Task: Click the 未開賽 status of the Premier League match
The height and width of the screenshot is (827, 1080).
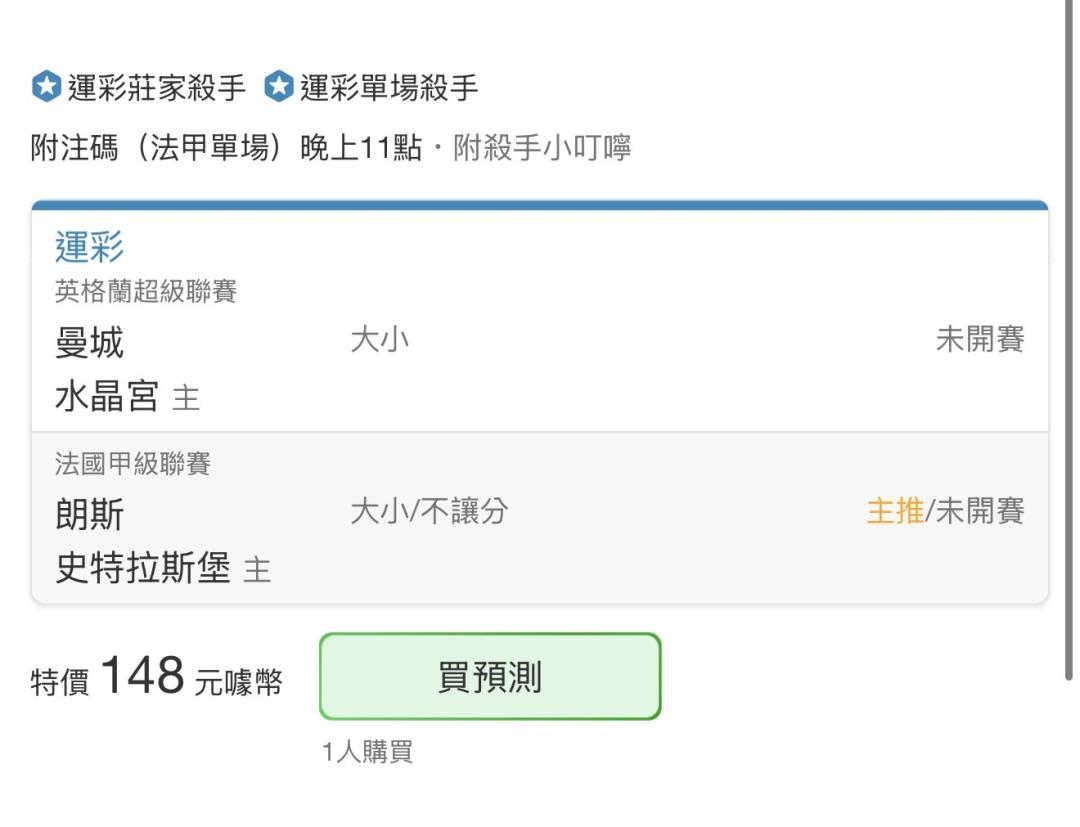Action: 980,339
